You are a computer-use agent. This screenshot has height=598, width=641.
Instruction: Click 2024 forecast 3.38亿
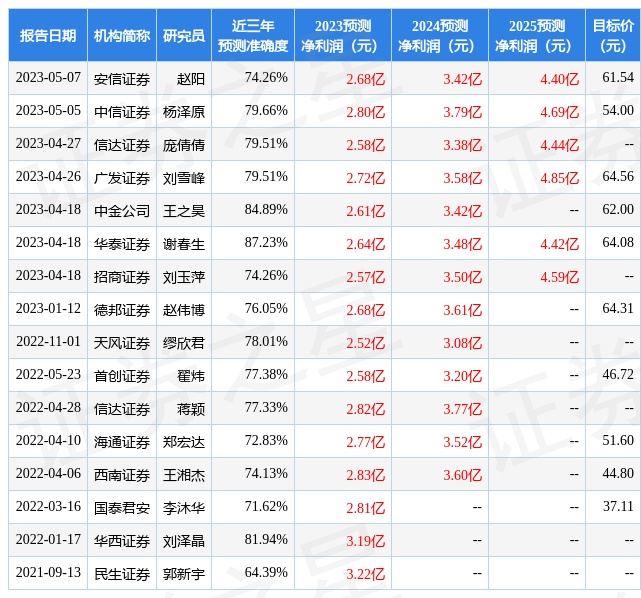pos(463,145)
